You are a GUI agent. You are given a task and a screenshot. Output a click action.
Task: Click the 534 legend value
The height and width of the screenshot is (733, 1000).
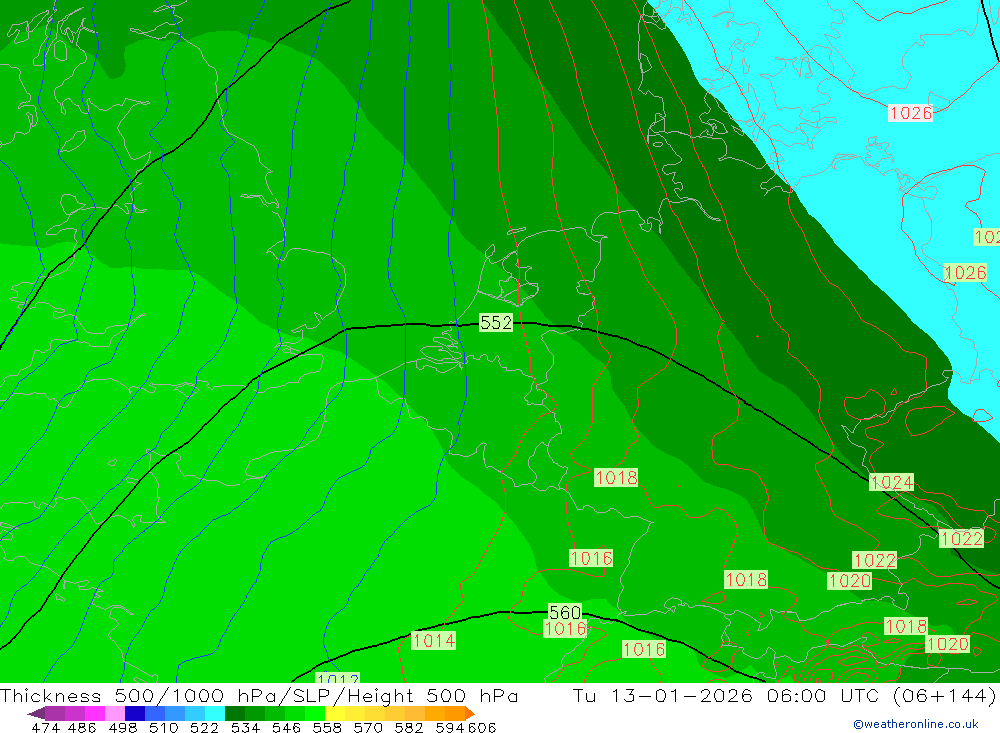[245, 728]
